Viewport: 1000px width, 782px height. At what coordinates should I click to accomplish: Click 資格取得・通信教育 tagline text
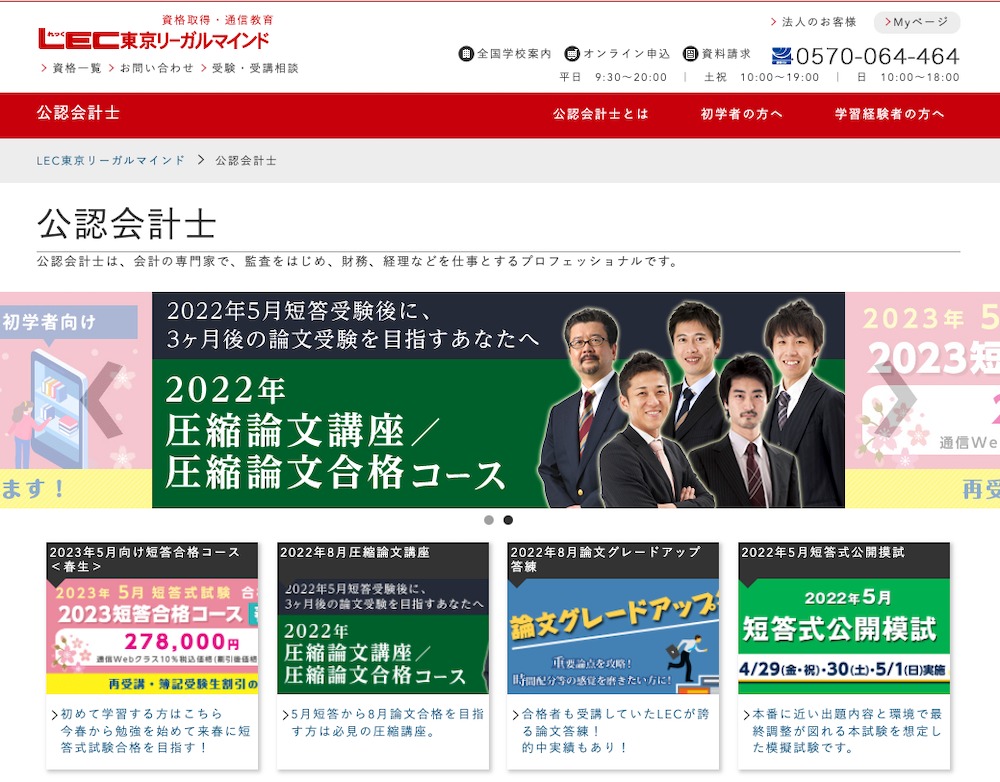tap(217, 20)
